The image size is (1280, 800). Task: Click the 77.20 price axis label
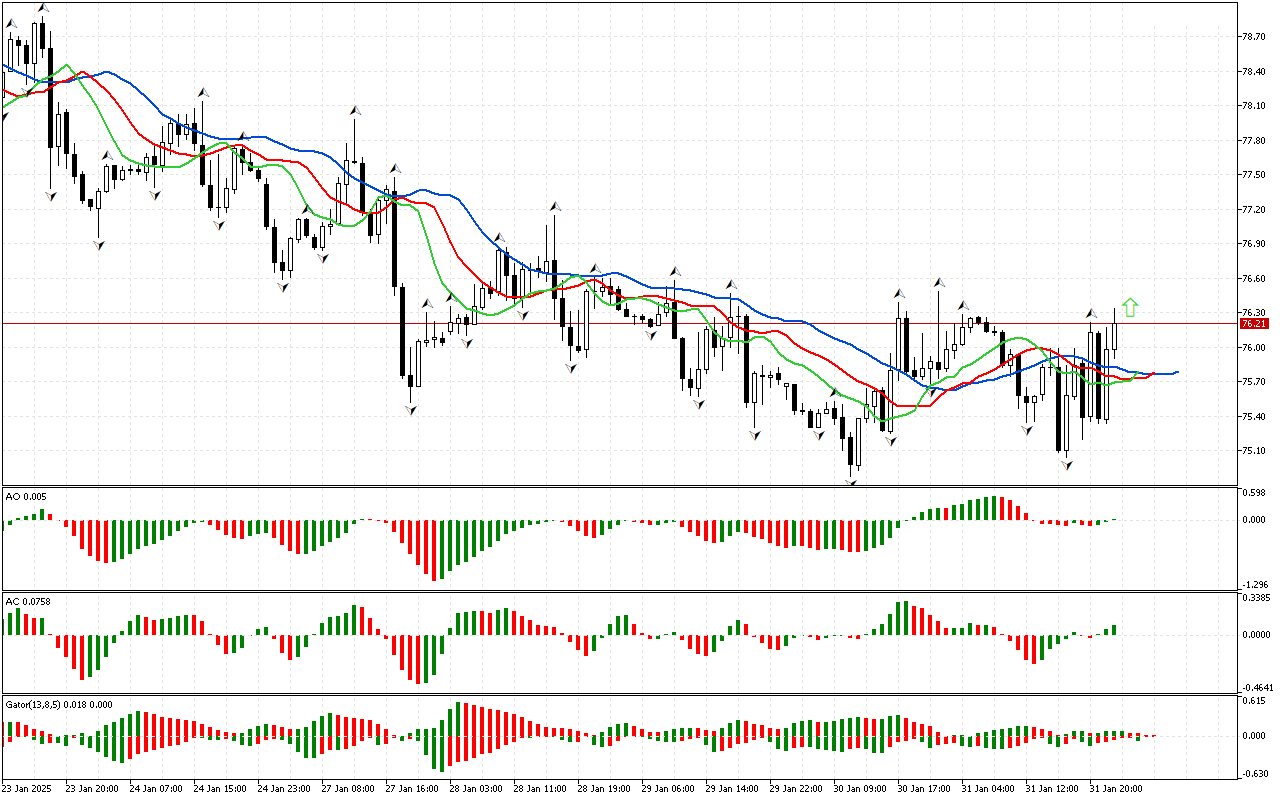(1253, 210)
